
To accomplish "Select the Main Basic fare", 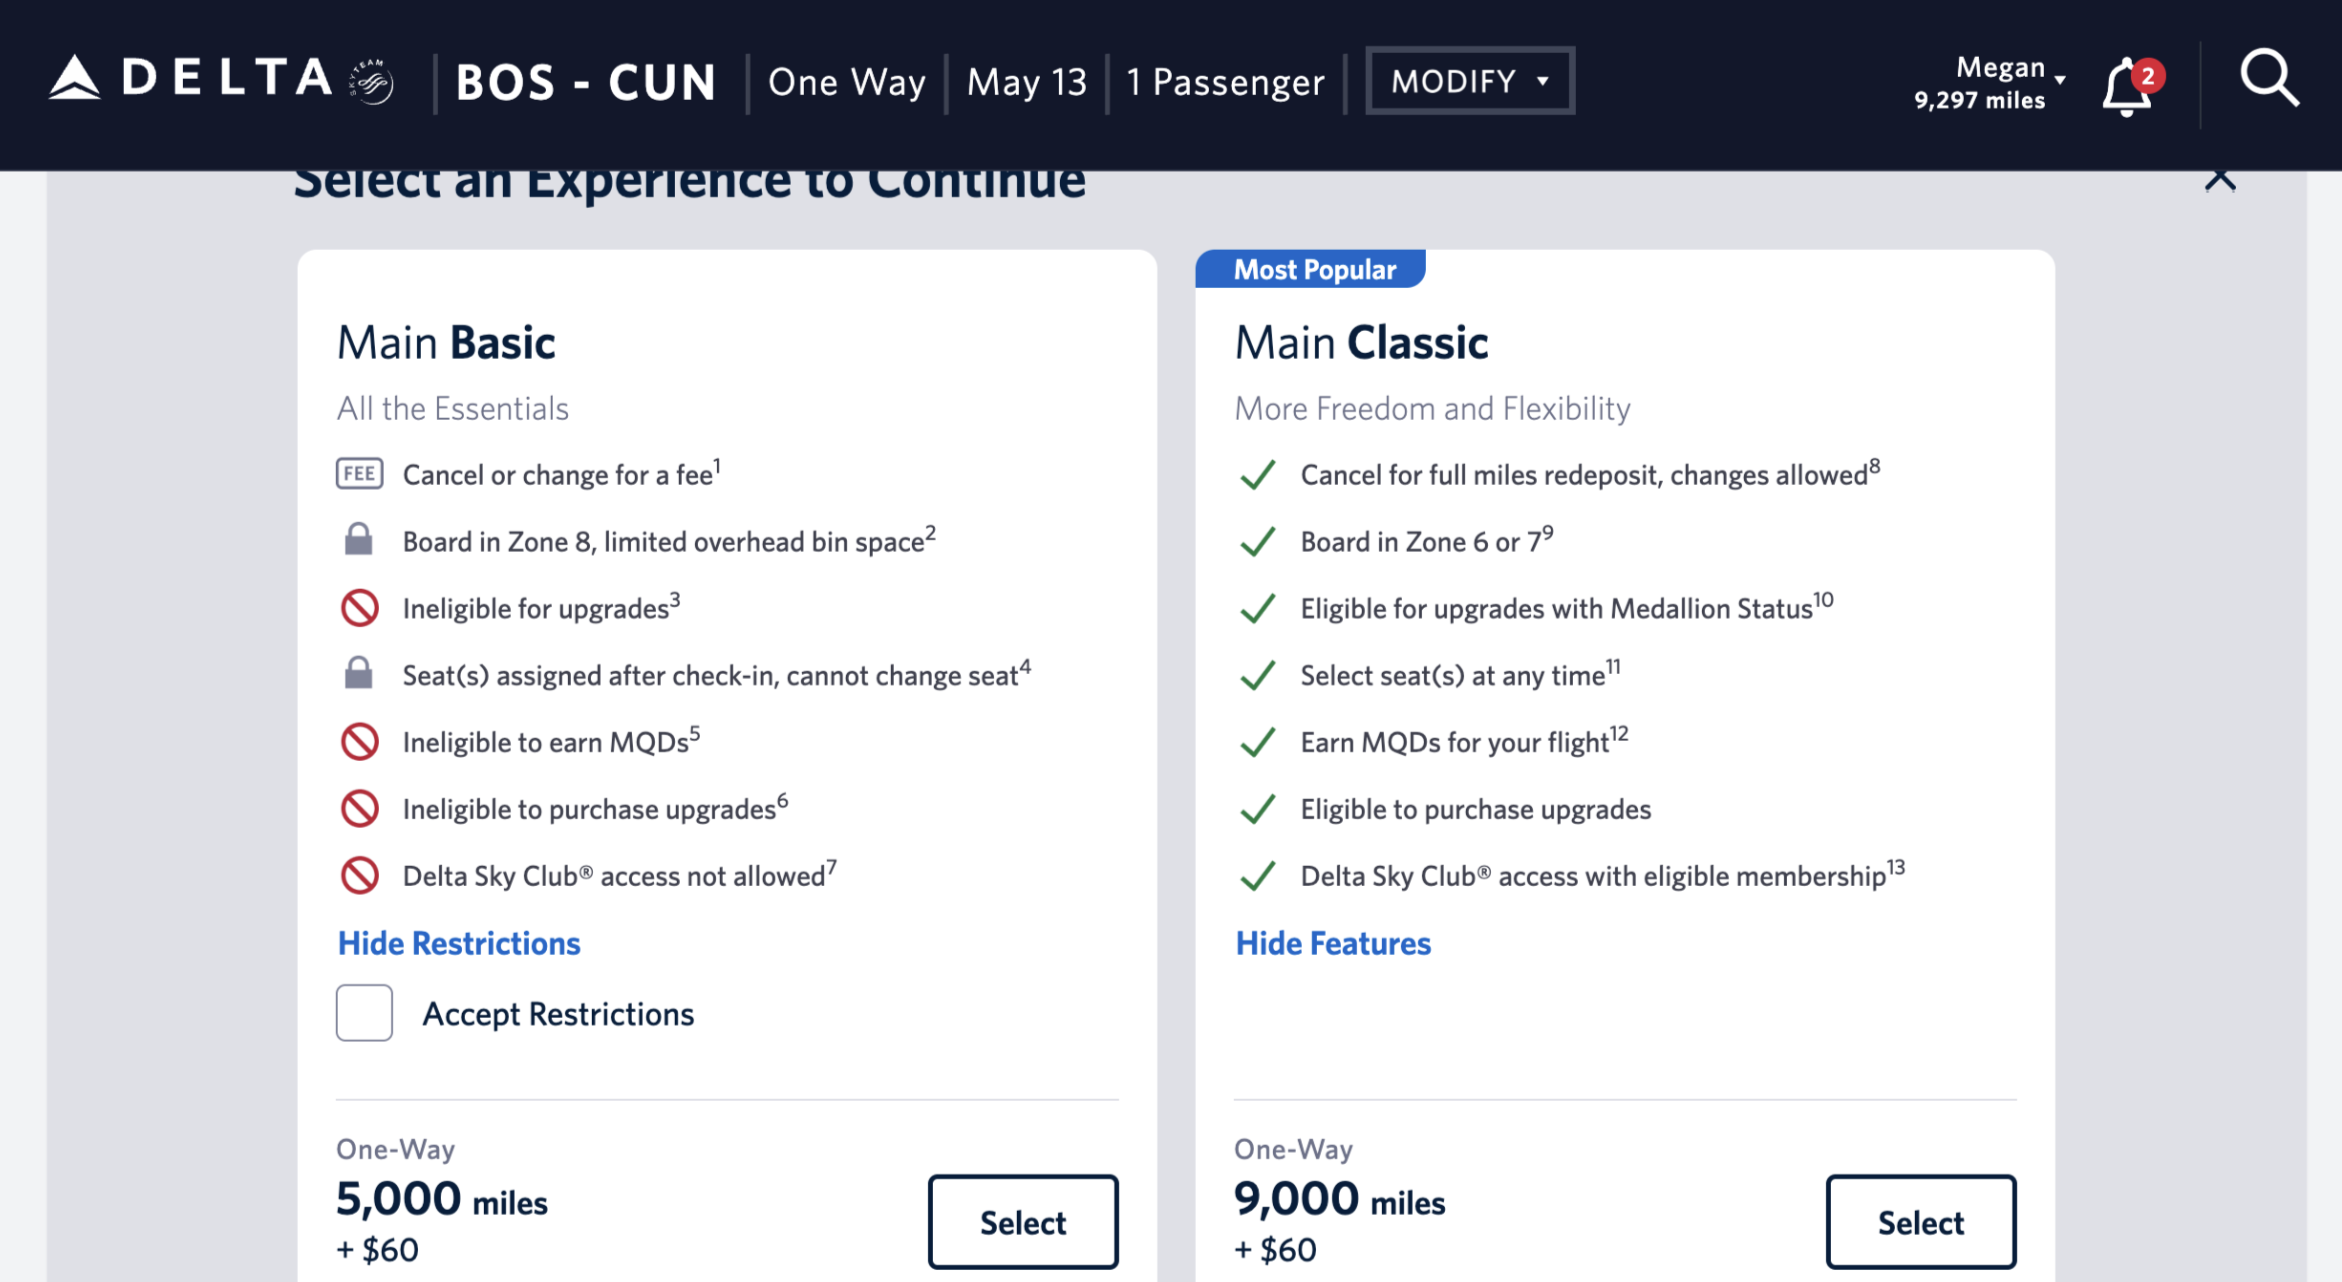I will point(1022,1222).
